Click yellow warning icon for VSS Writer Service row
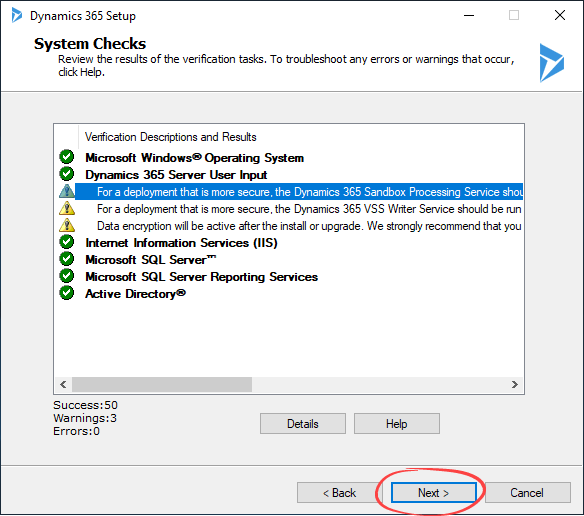This screenshot has height=516, width=584. (x=67, y=208)
